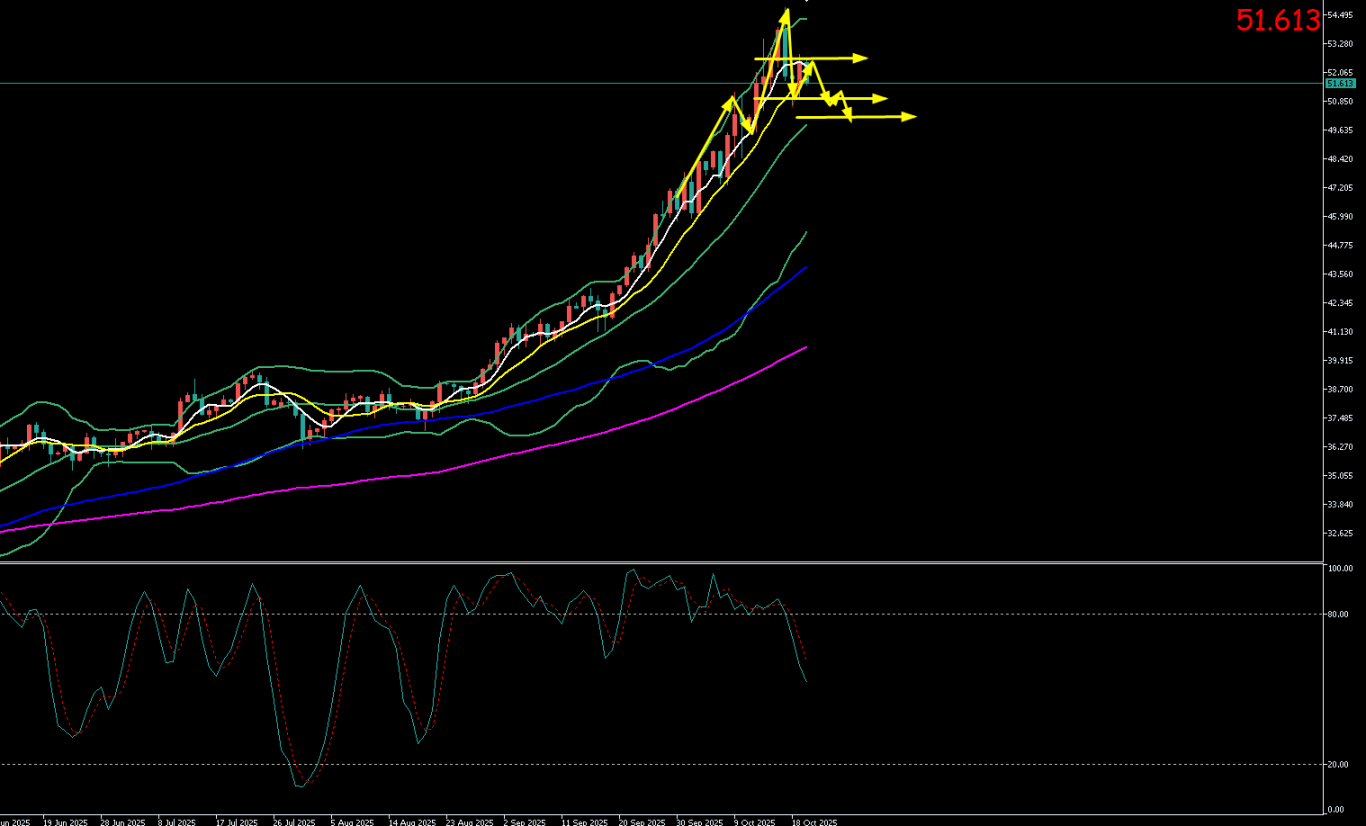1366x826 pixels.
Task: Select the 18 Oct 2025 date label
Action: point(817,822)
